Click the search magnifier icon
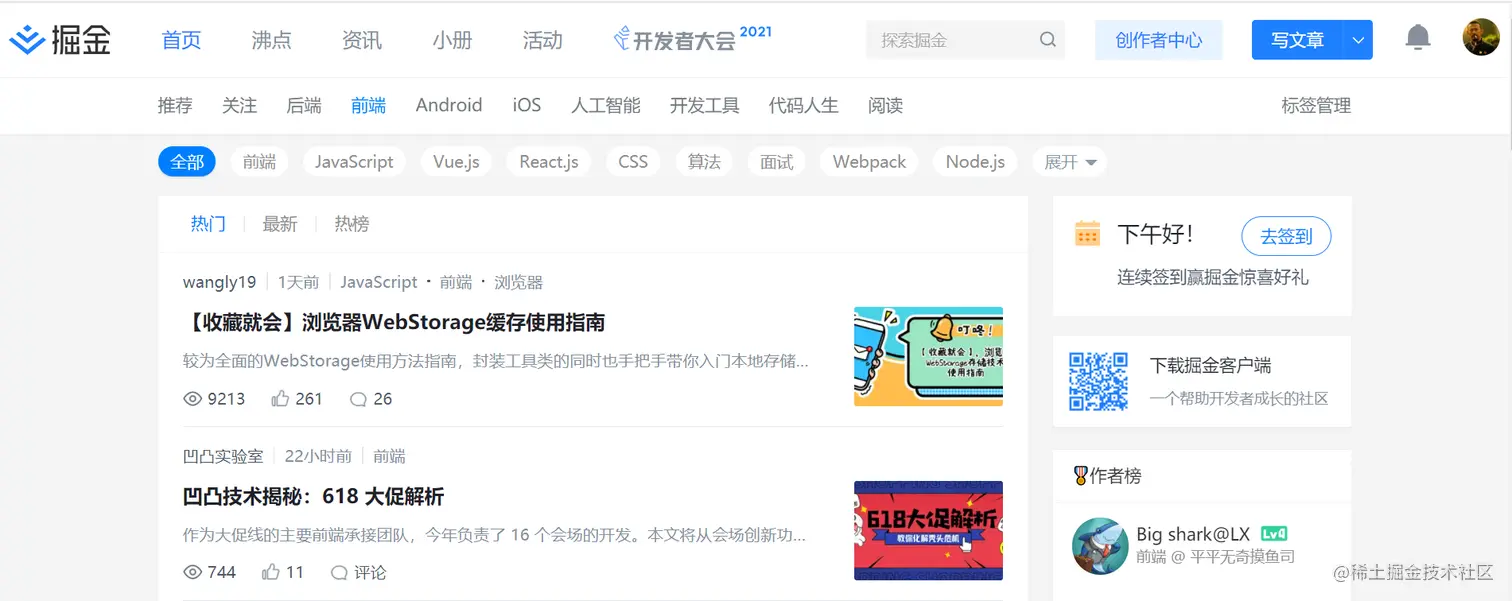 (x=1047, y=40)
